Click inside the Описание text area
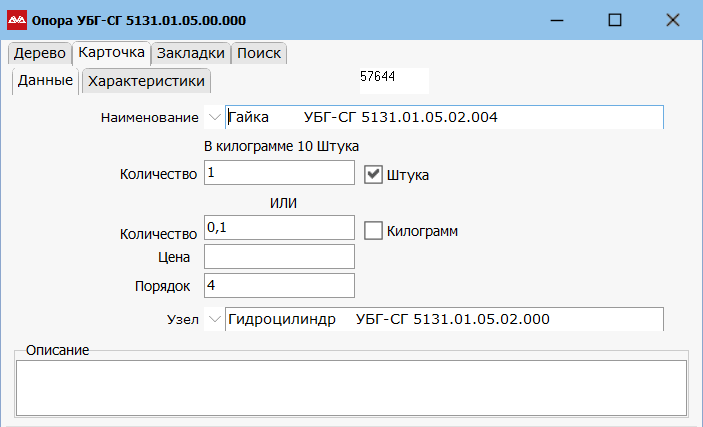The width and height of the screenshot is (703, 427). point(350,387)
